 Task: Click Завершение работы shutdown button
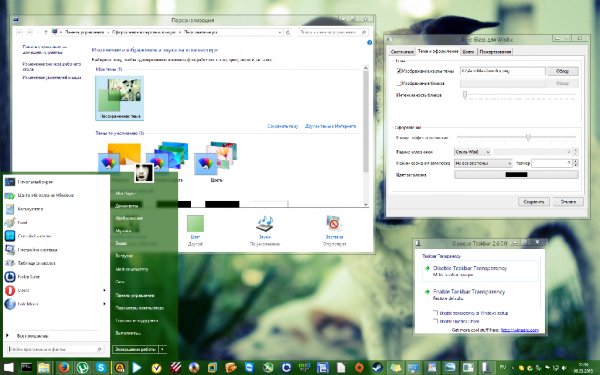click(135, 349)
